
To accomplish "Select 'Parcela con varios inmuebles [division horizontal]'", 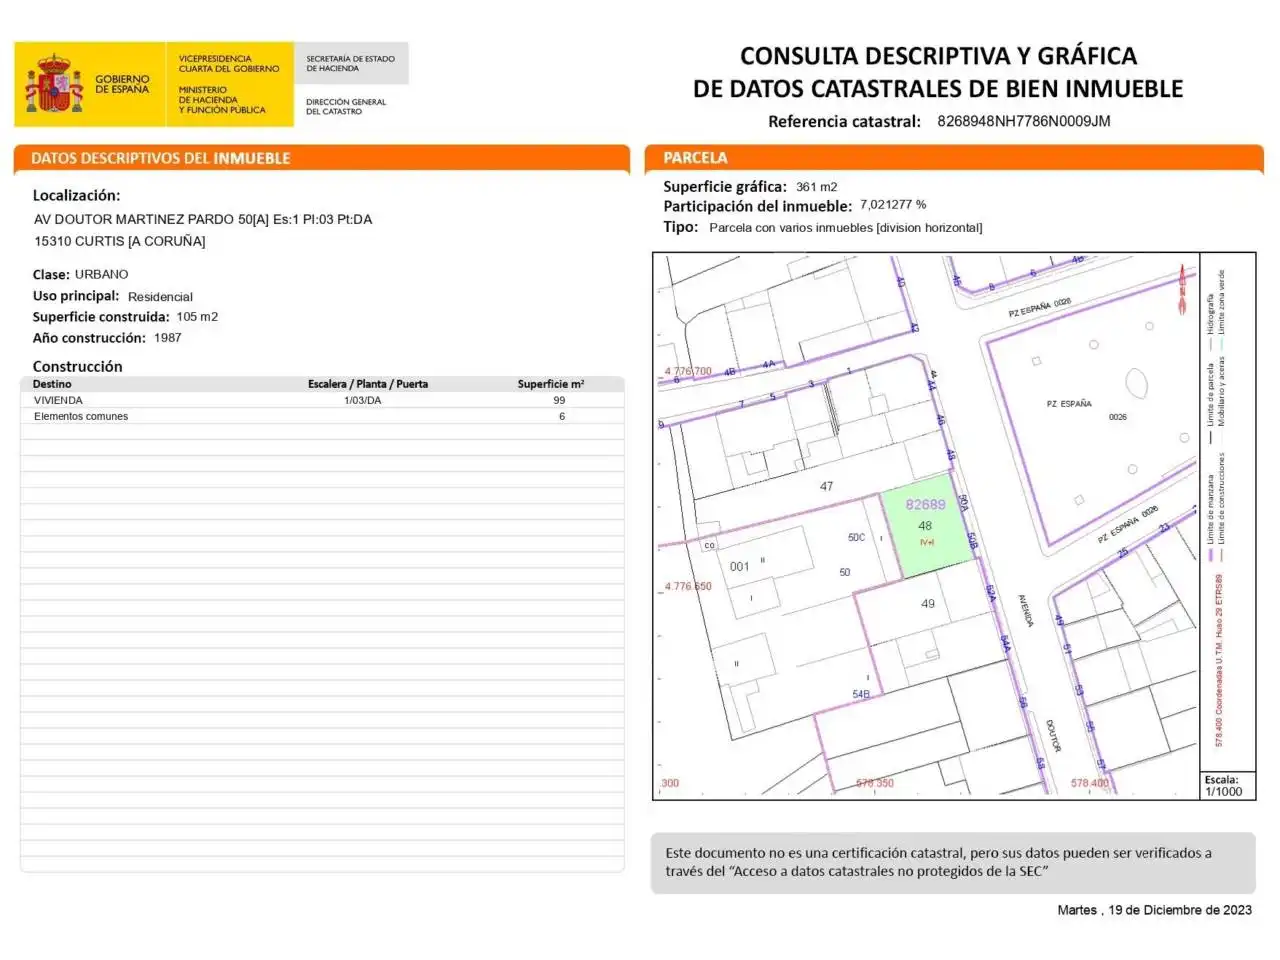I will click(846, 228).
